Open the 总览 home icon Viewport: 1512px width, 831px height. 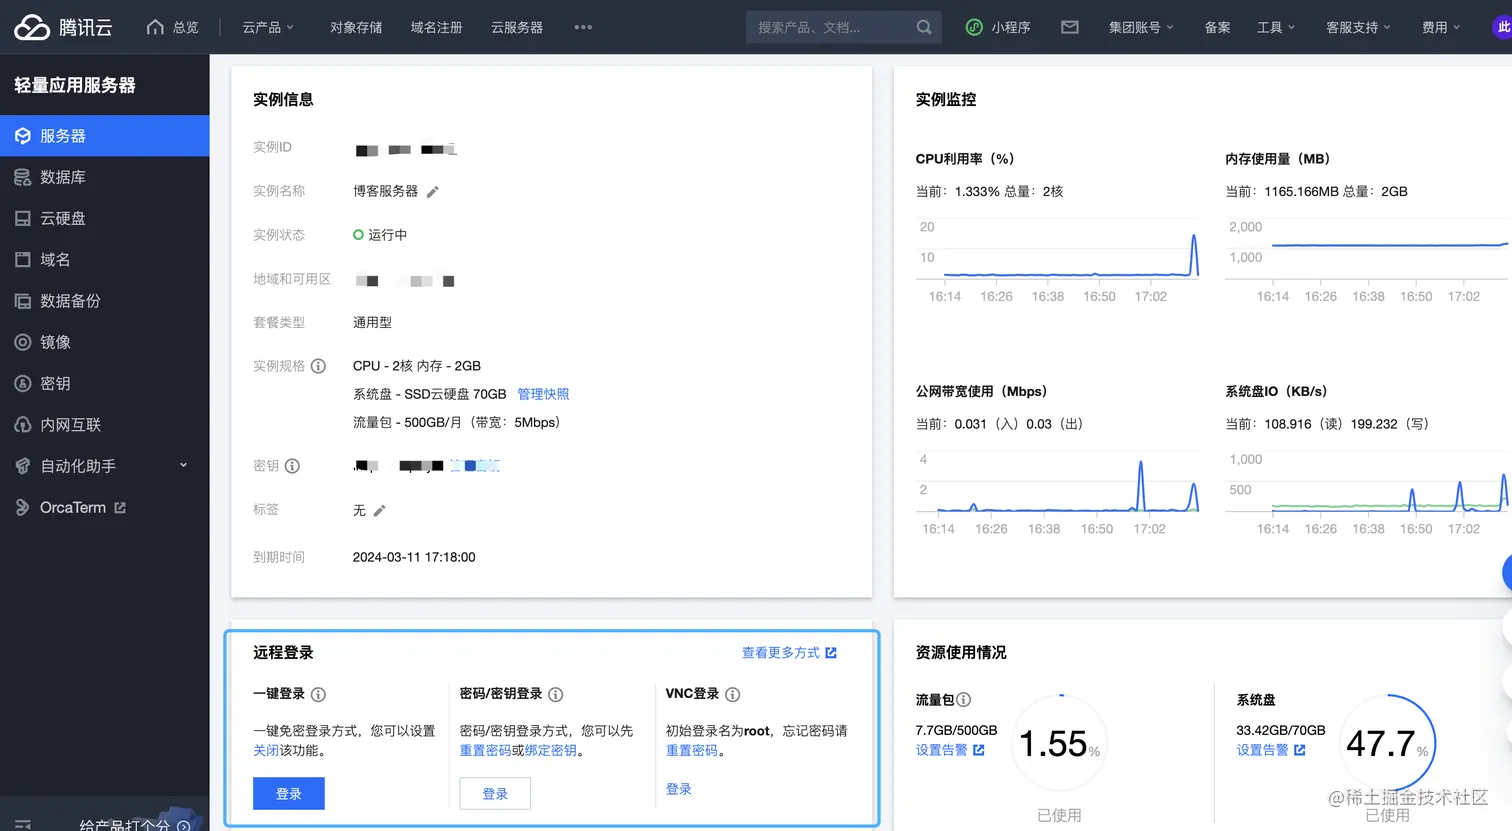(155, 27)
